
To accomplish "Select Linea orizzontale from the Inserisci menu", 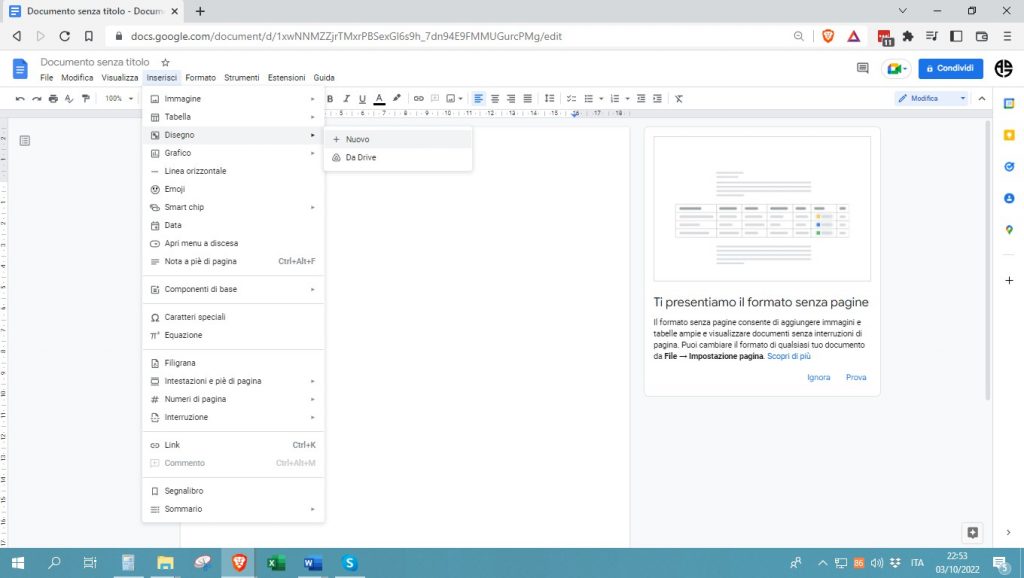I will (x=195, y=171).
